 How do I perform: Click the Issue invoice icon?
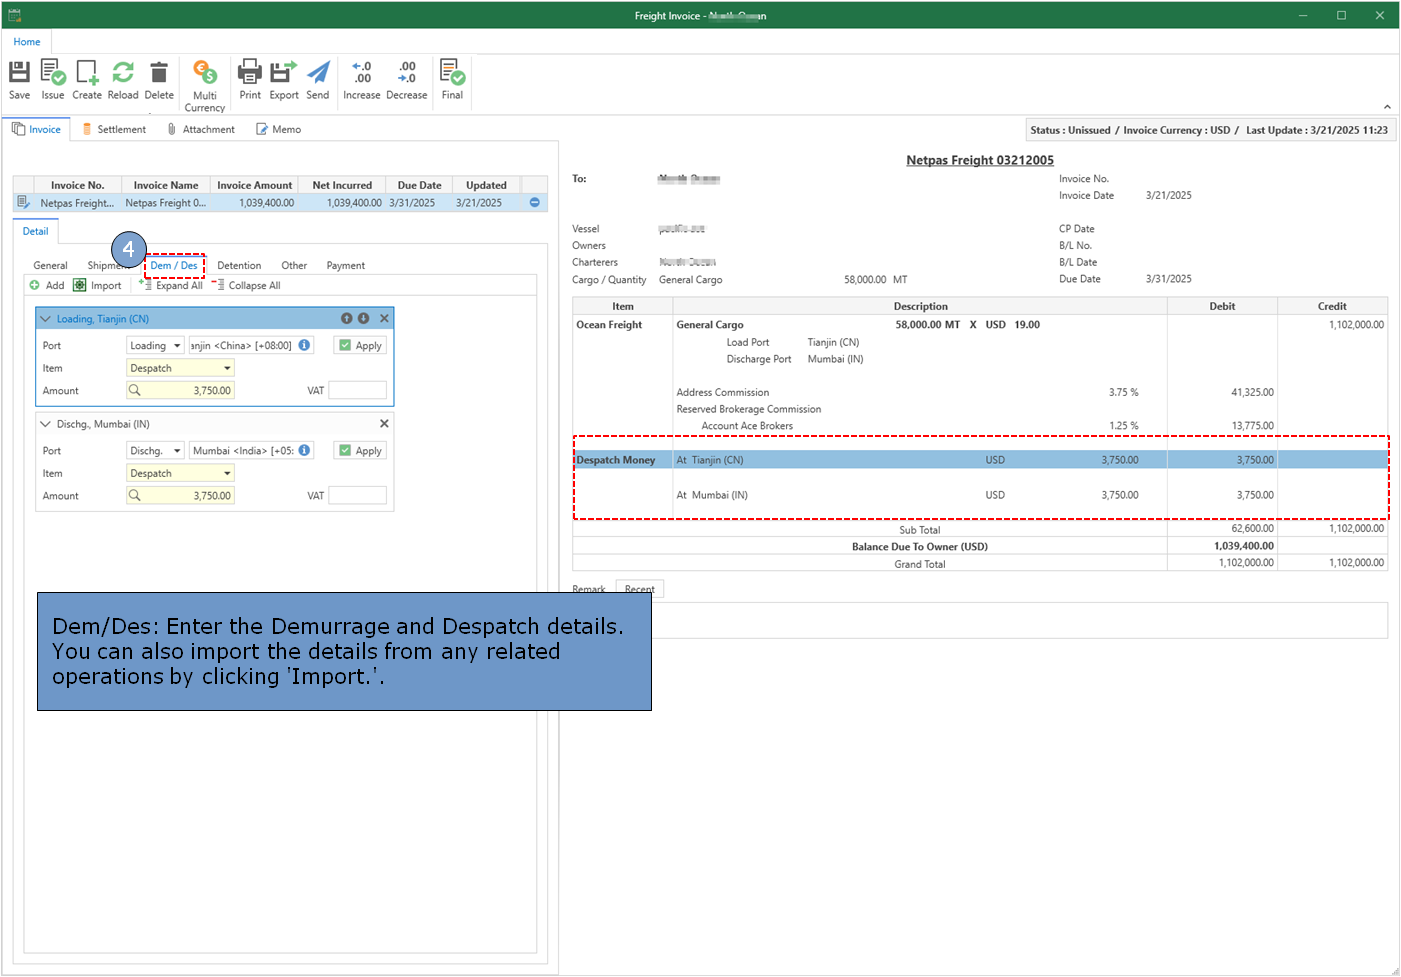(53, 79)
